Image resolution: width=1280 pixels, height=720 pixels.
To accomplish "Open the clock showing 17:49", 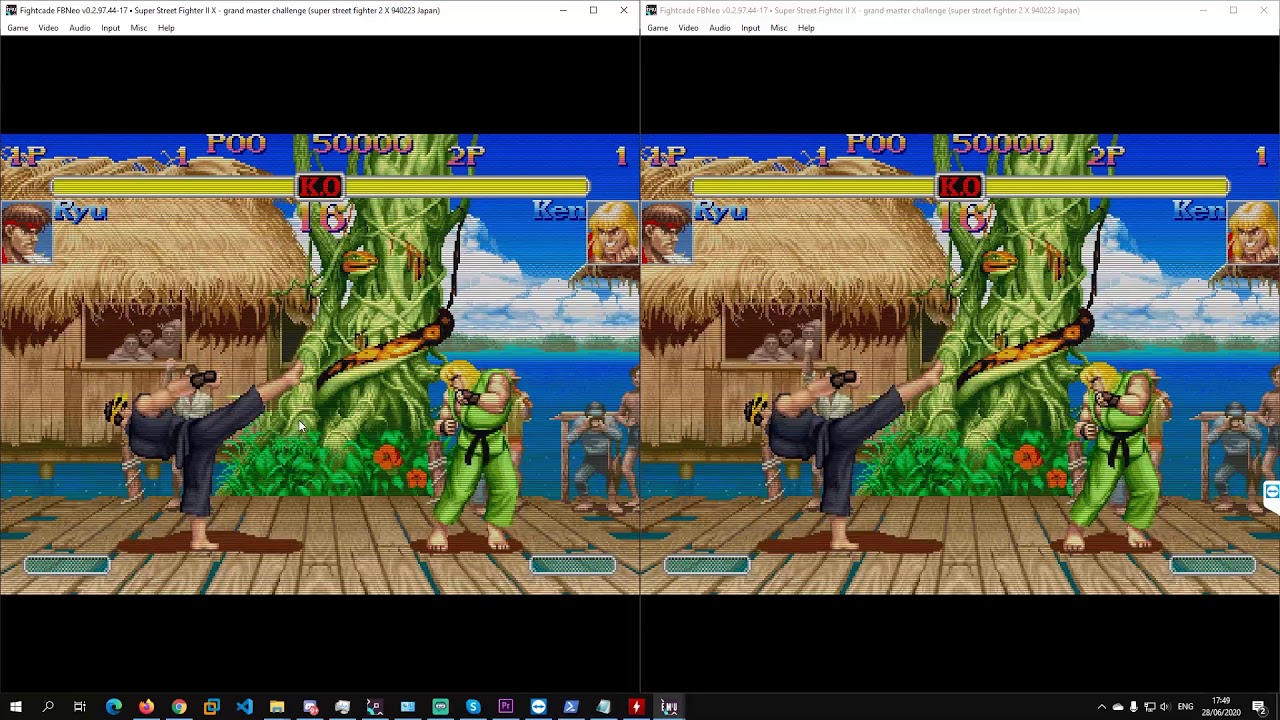I will (x=1221, y=707).
